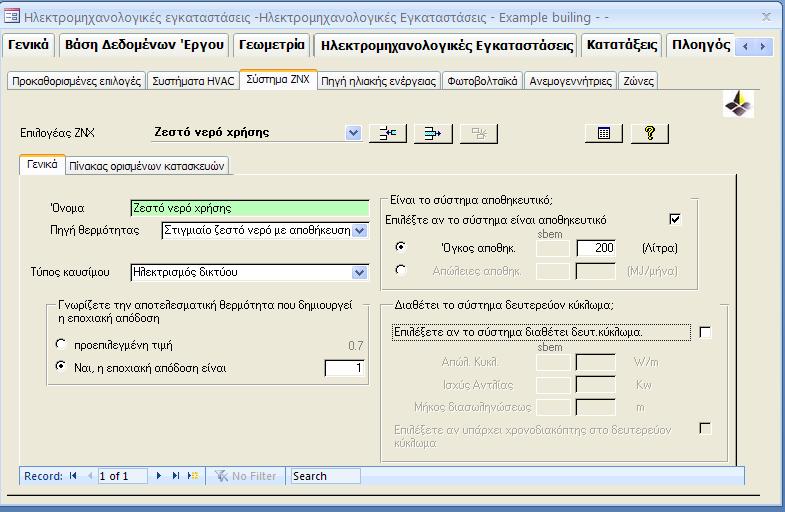Close the form window with X

766,17
